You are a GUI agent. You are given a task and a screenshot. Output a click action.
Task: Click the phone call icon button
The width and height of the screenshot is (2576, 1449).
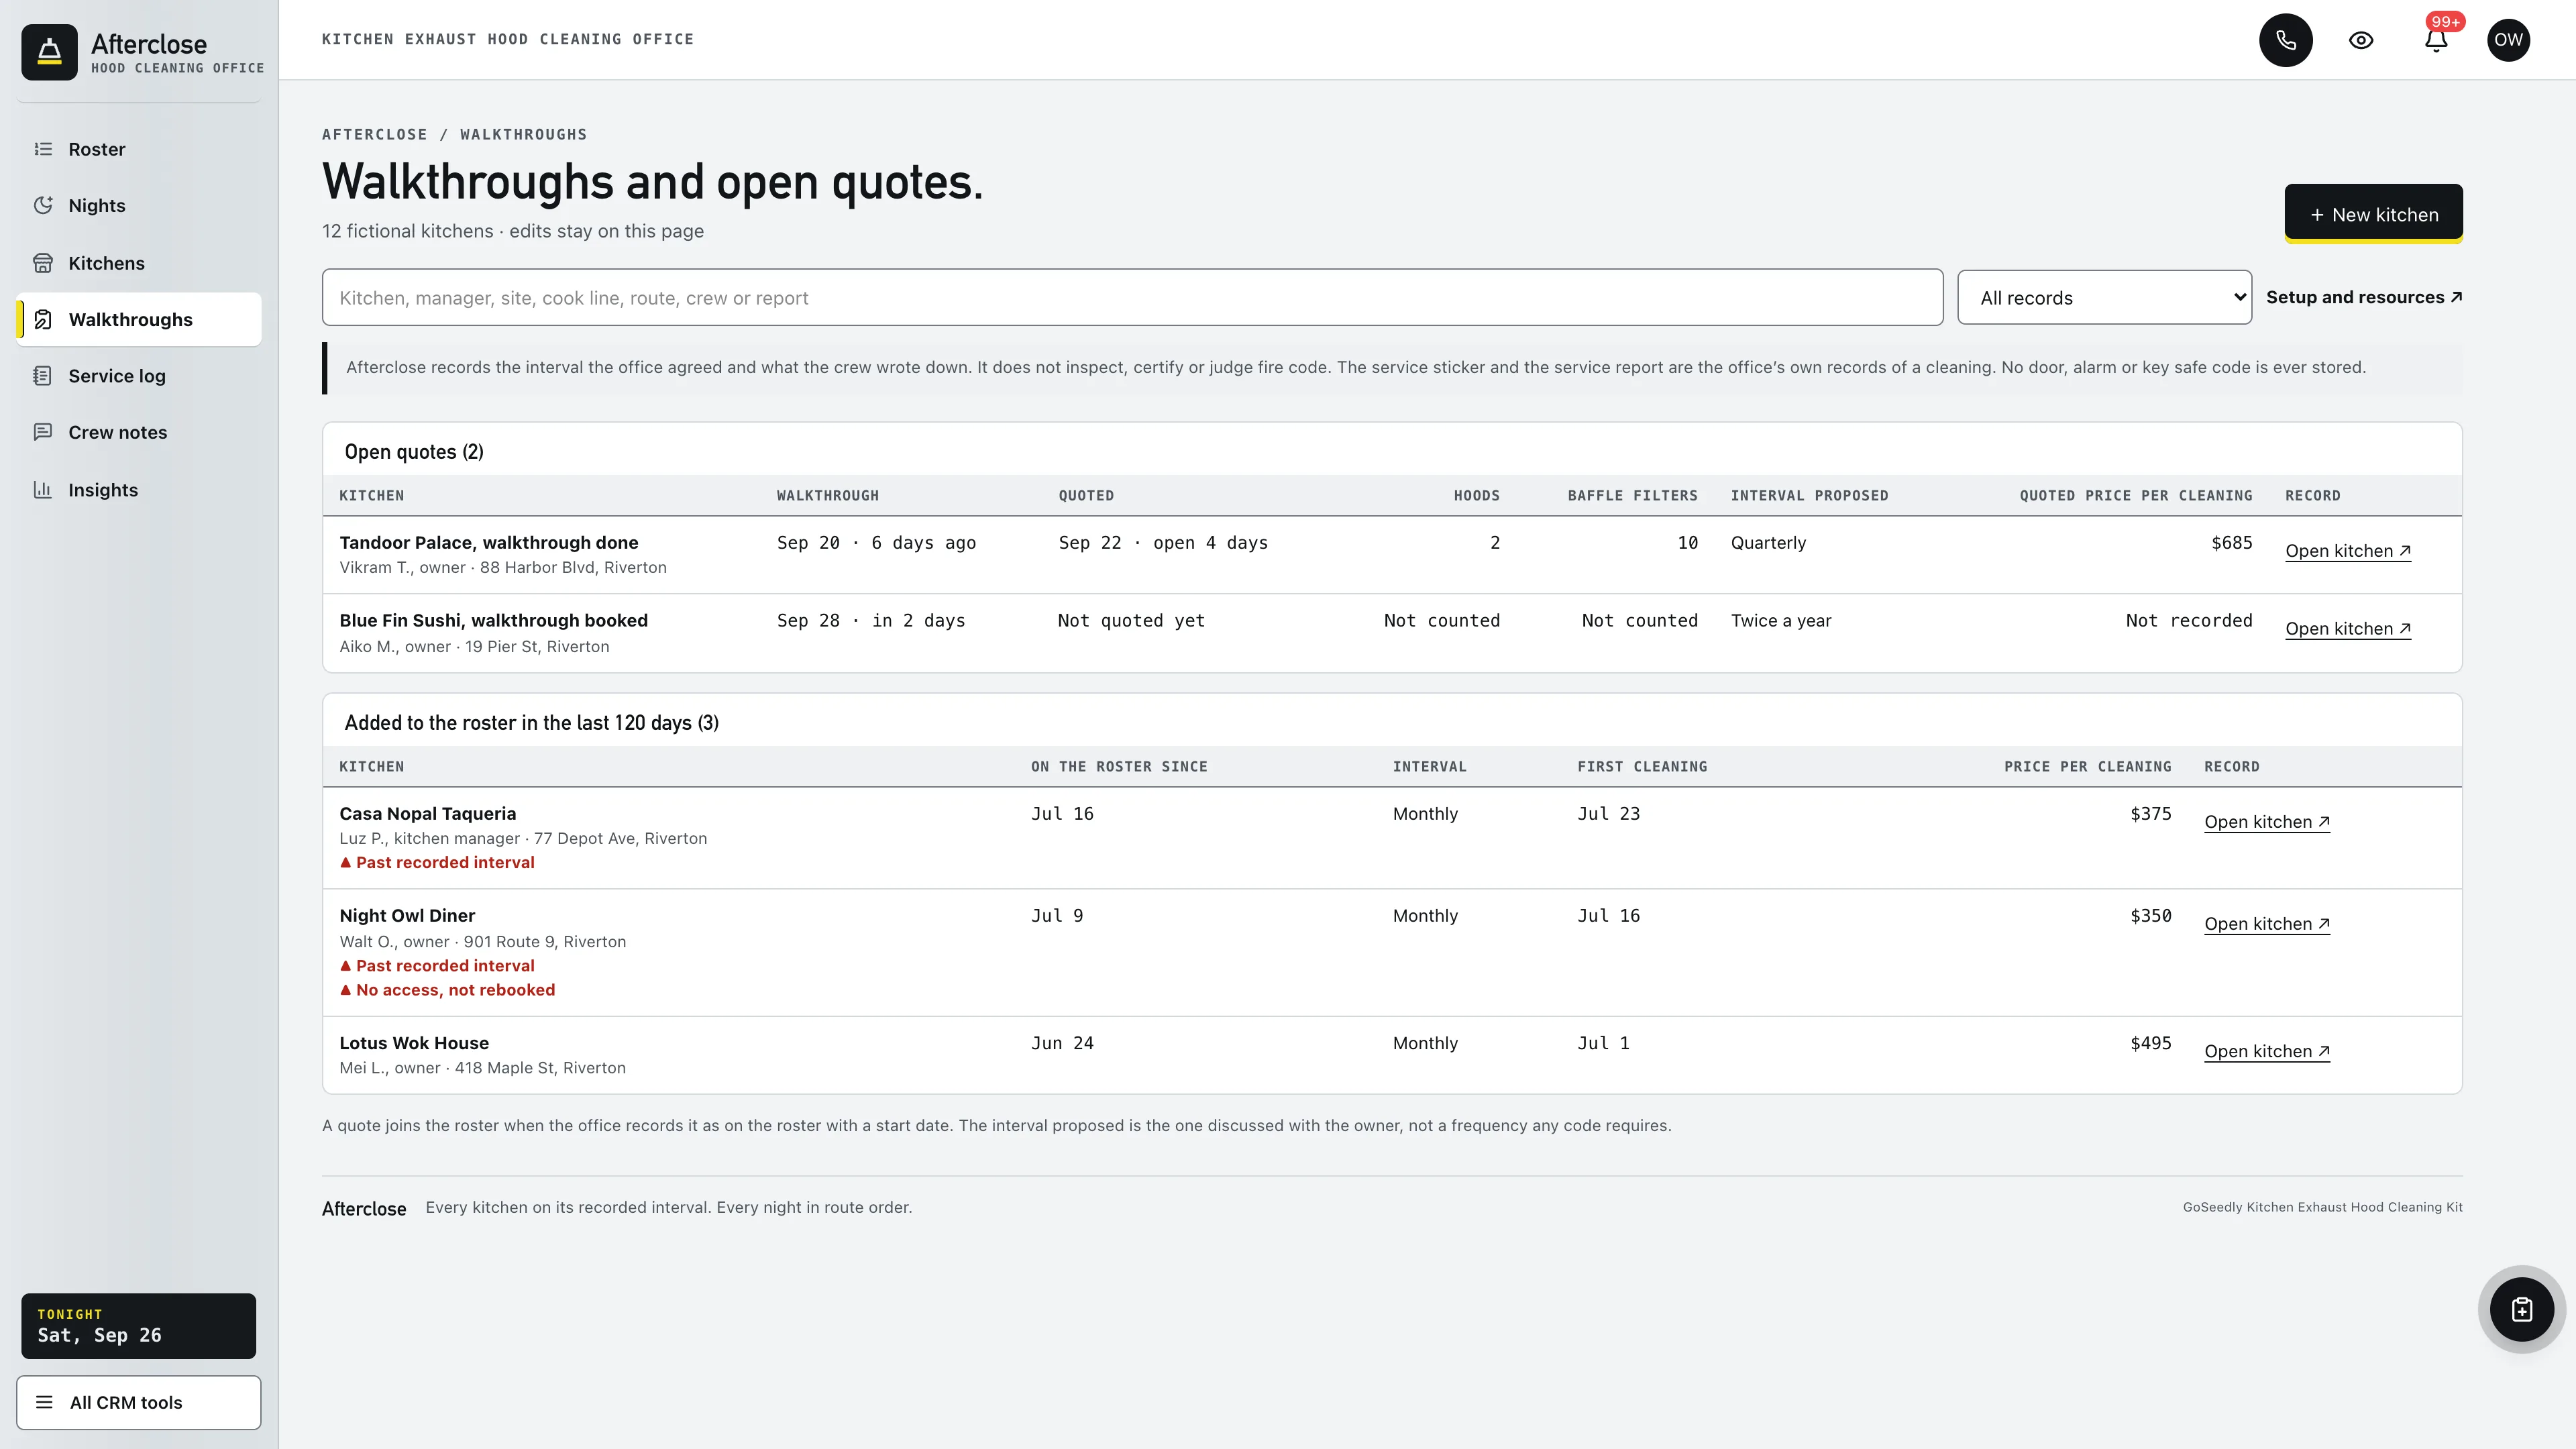coord(2286,40)
